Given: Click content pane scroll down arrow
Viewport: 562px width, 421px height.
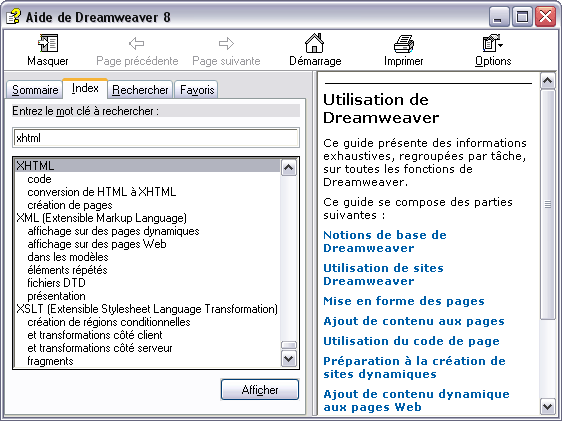Looking at the screenshot, I should coord(547,407).
